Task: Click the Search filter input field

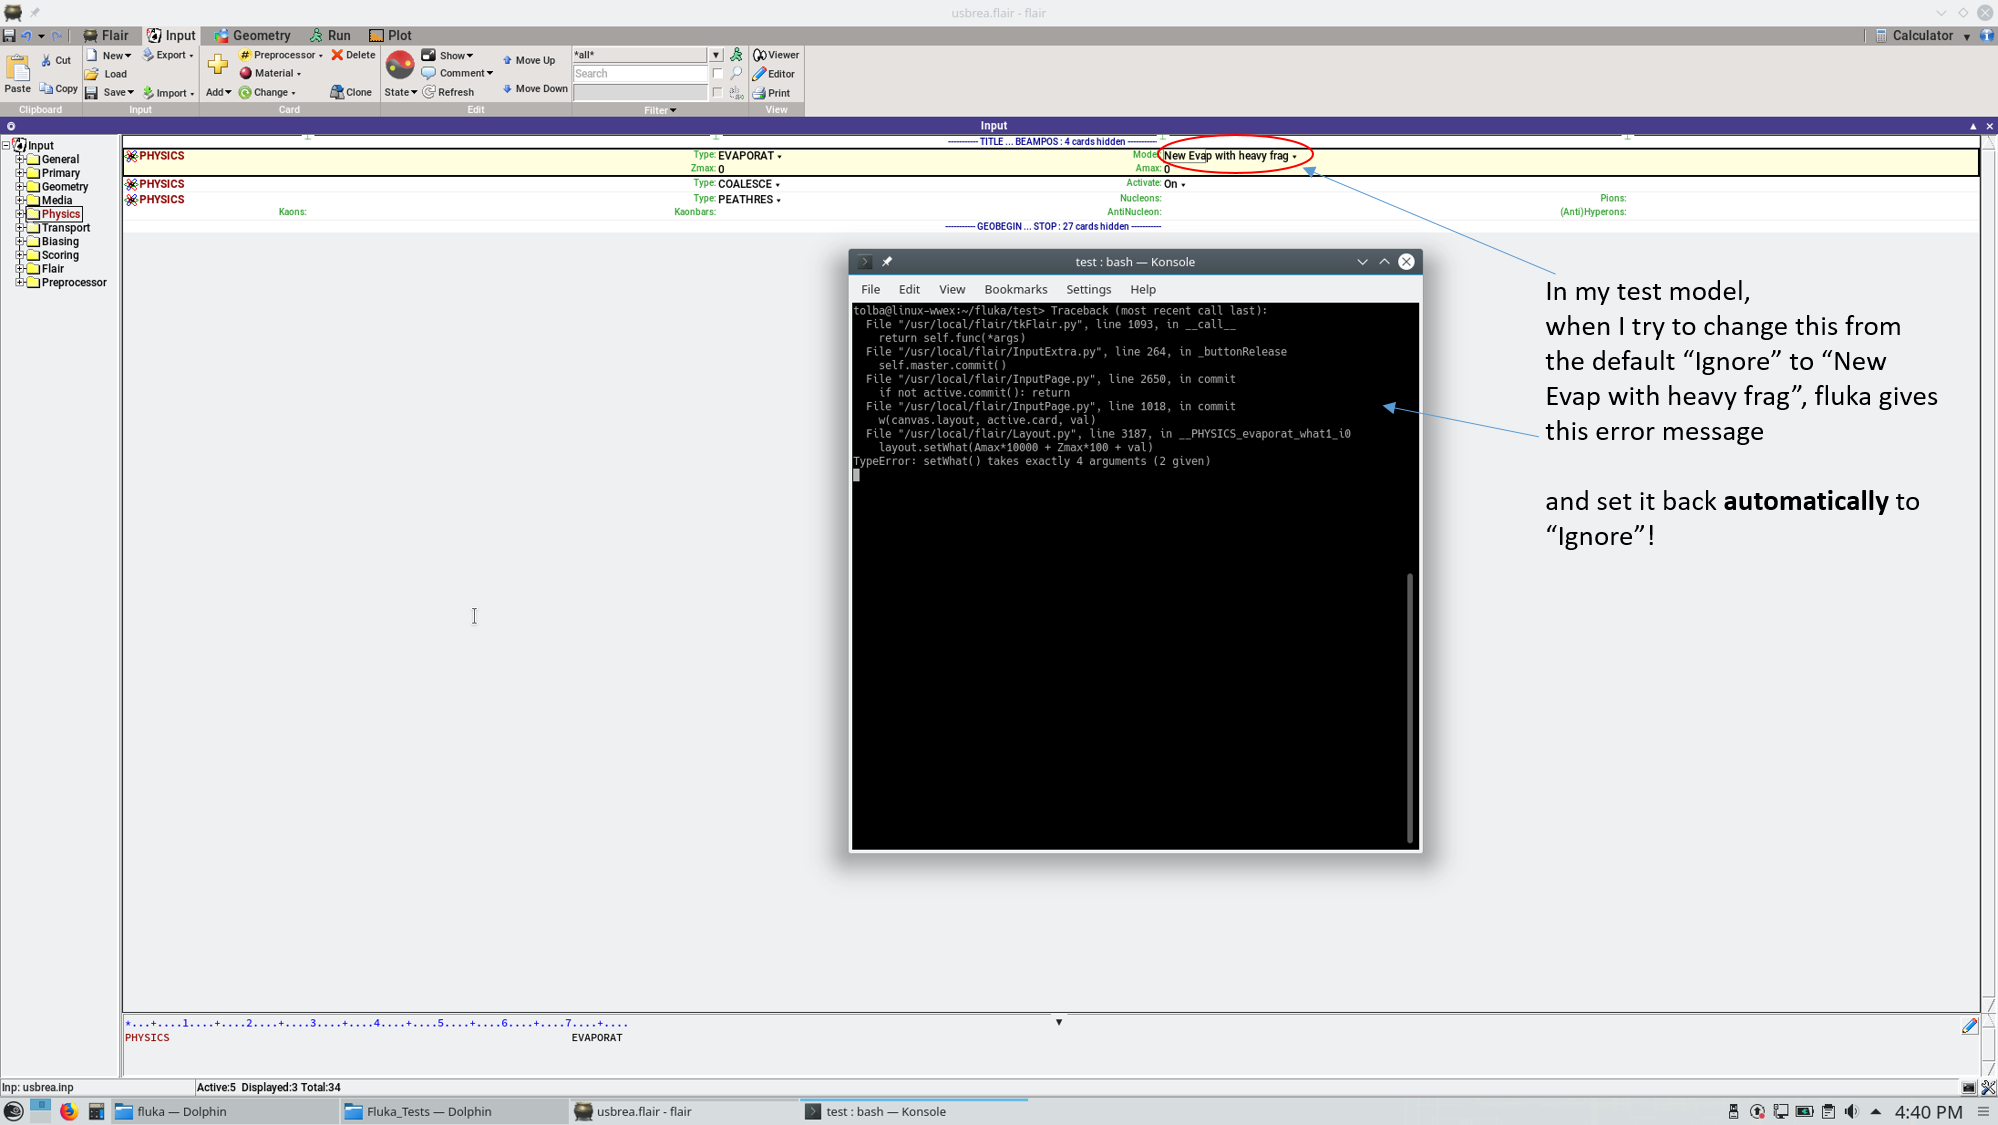Action: (x=640, y=74)
